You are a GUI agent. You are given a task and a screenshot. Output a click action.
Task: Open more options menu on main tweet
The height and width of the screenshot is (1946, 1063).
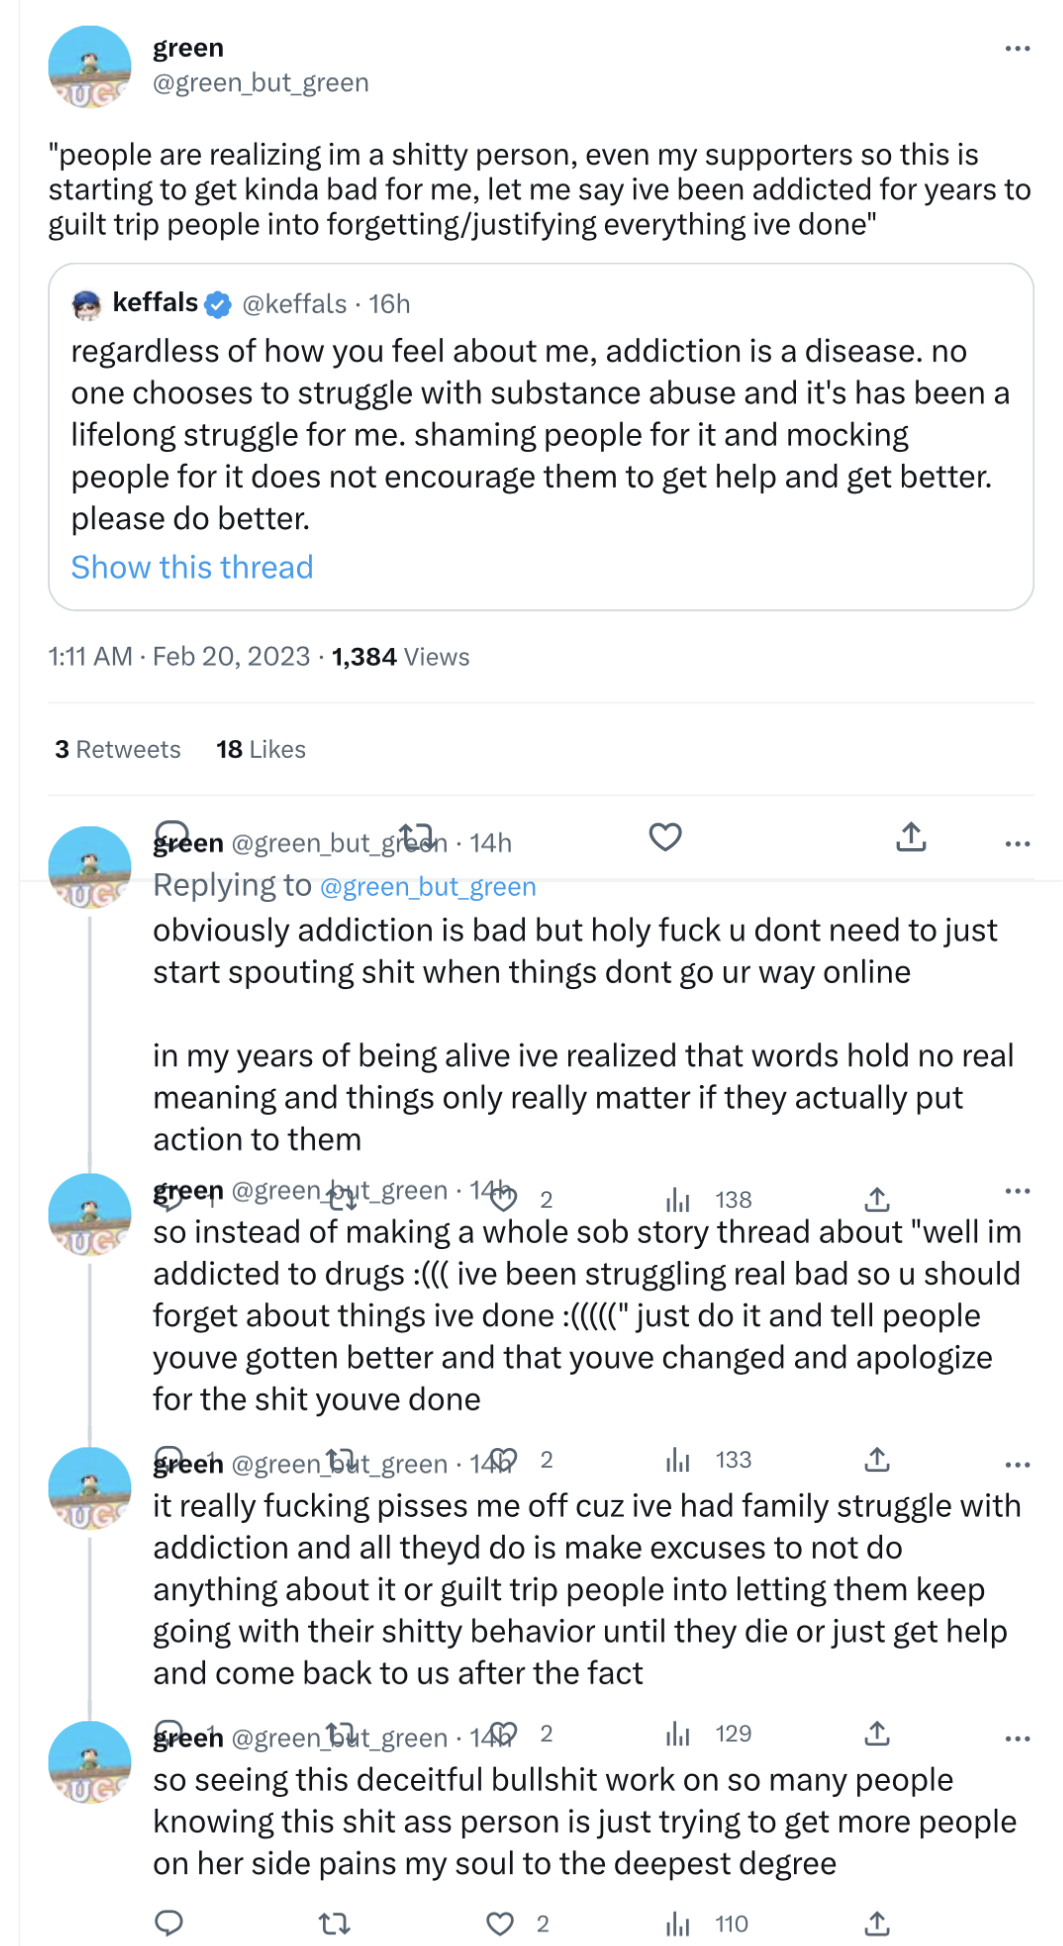(x=1017, y=48)
